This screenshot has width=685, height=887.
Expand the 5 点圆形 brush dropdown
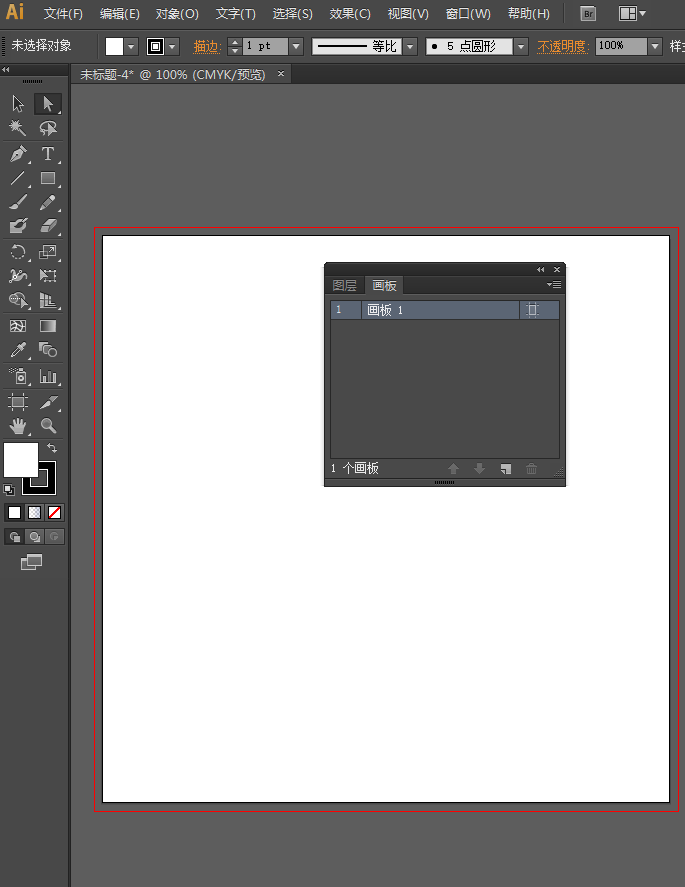[521, 46]
